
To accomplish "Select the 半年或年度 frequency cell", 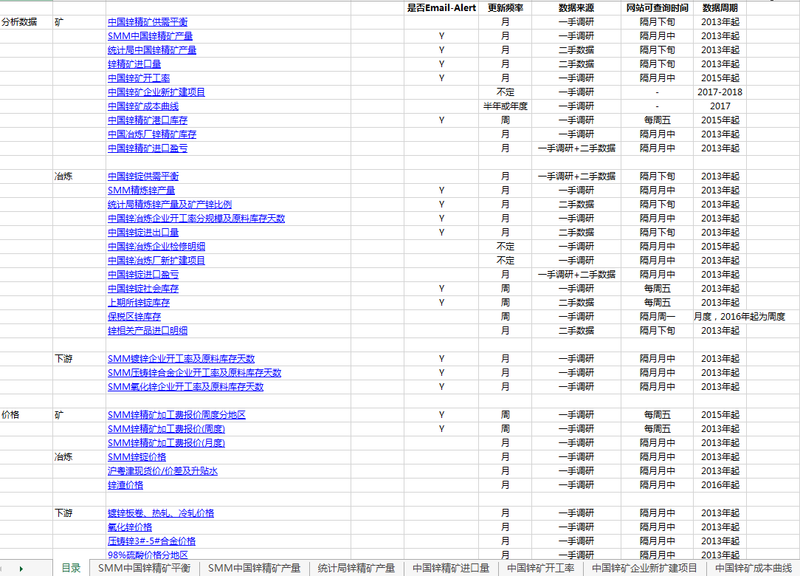I will pos(505,106).
